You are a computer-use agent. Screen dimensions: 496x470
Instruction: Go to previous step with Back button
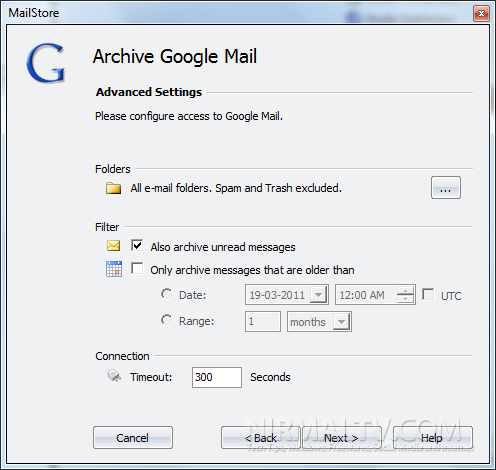(261, 437)
